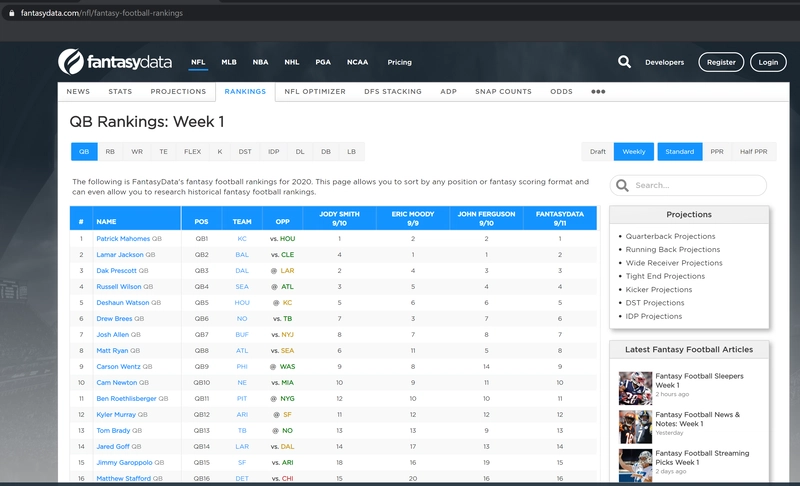The width and height of the screenshot is (800, 486).
Task: Open the Developers link
Action: coord(664,62)
